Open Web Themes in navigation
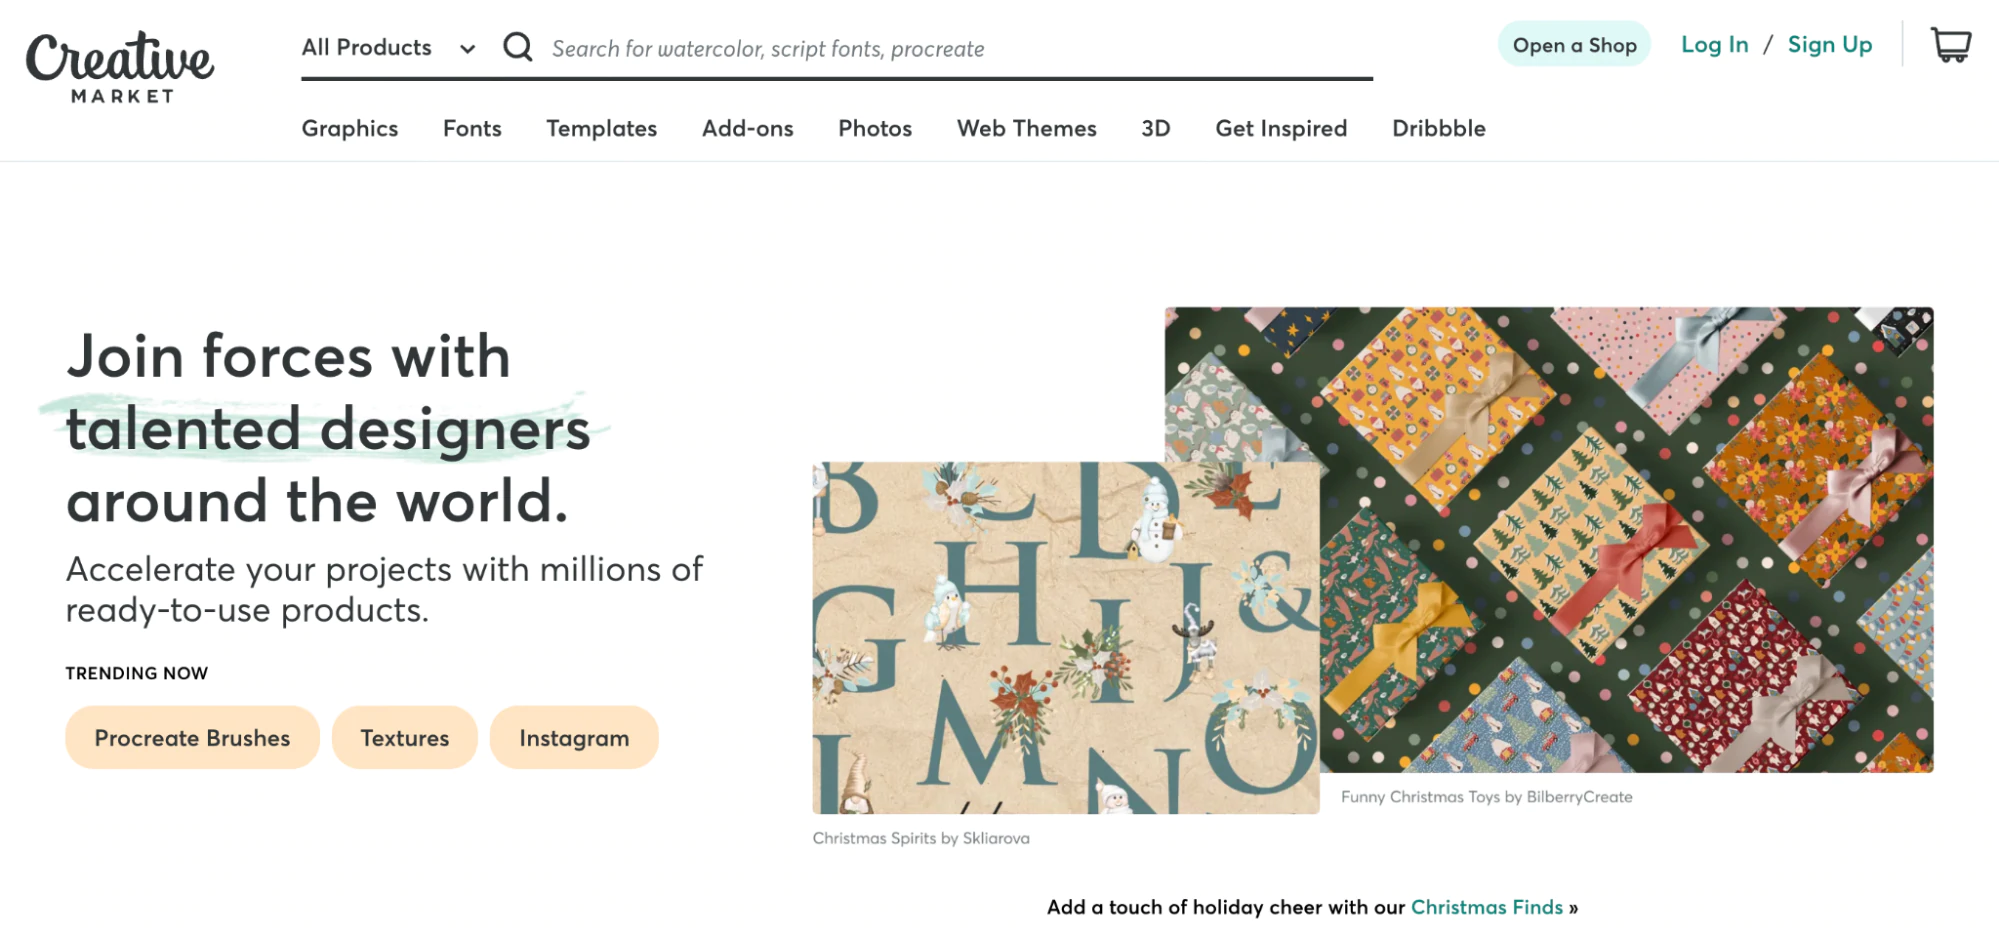 coord(1026,129)
